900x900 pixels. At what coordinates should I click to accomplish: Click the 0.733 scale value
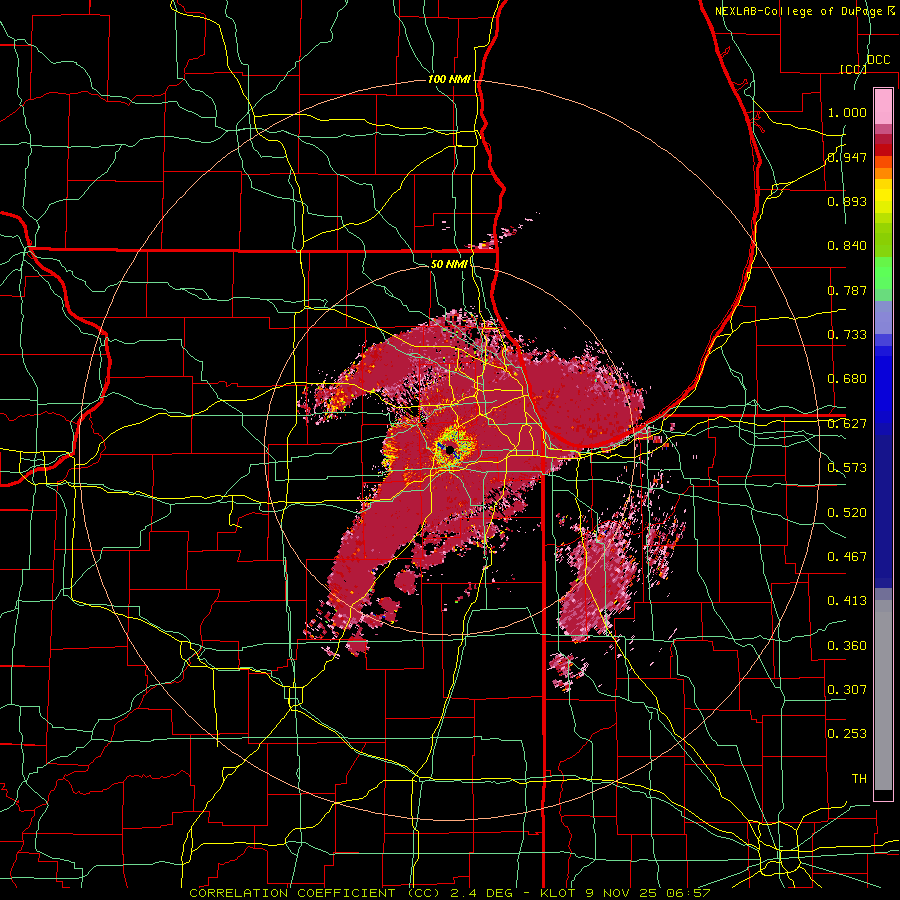(847, 335)
